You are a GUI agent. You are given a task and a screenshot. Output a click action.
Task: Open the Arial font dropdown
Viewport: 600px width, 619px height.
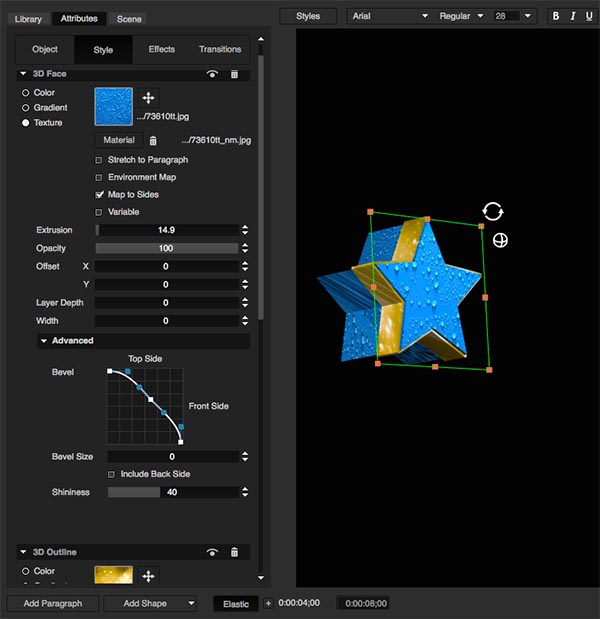click(x=388, y=16)
